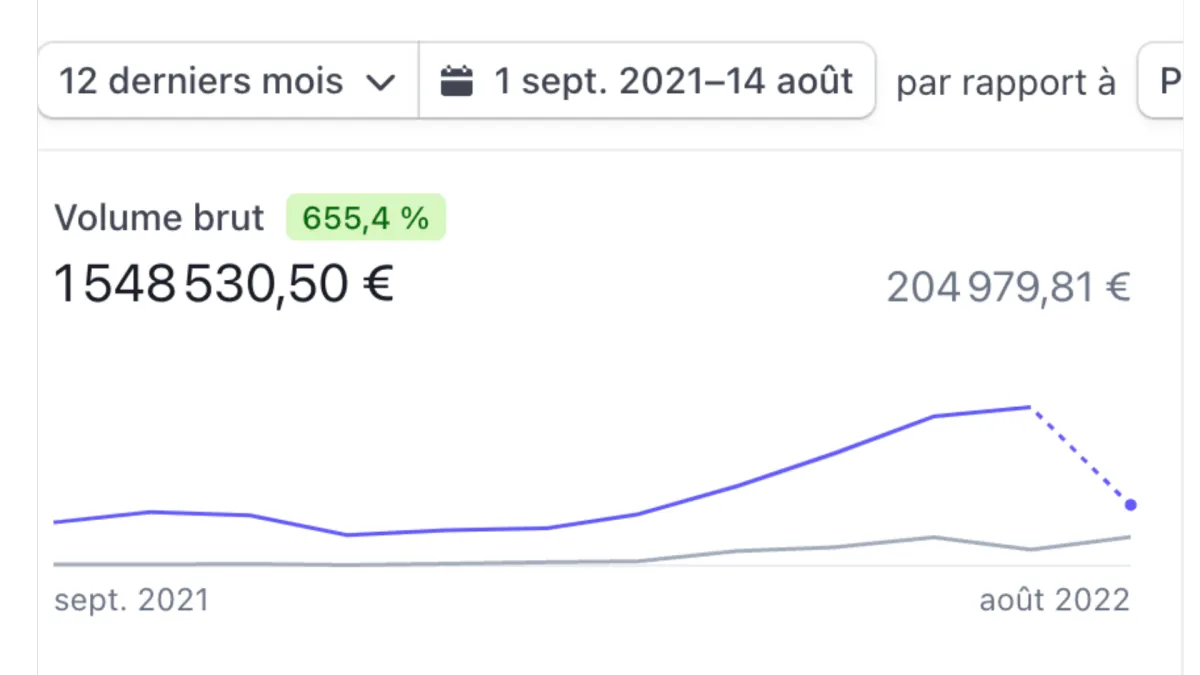Click the lowest dip of the purple line
Screen dimensions: 1200x675
(346, 535)
